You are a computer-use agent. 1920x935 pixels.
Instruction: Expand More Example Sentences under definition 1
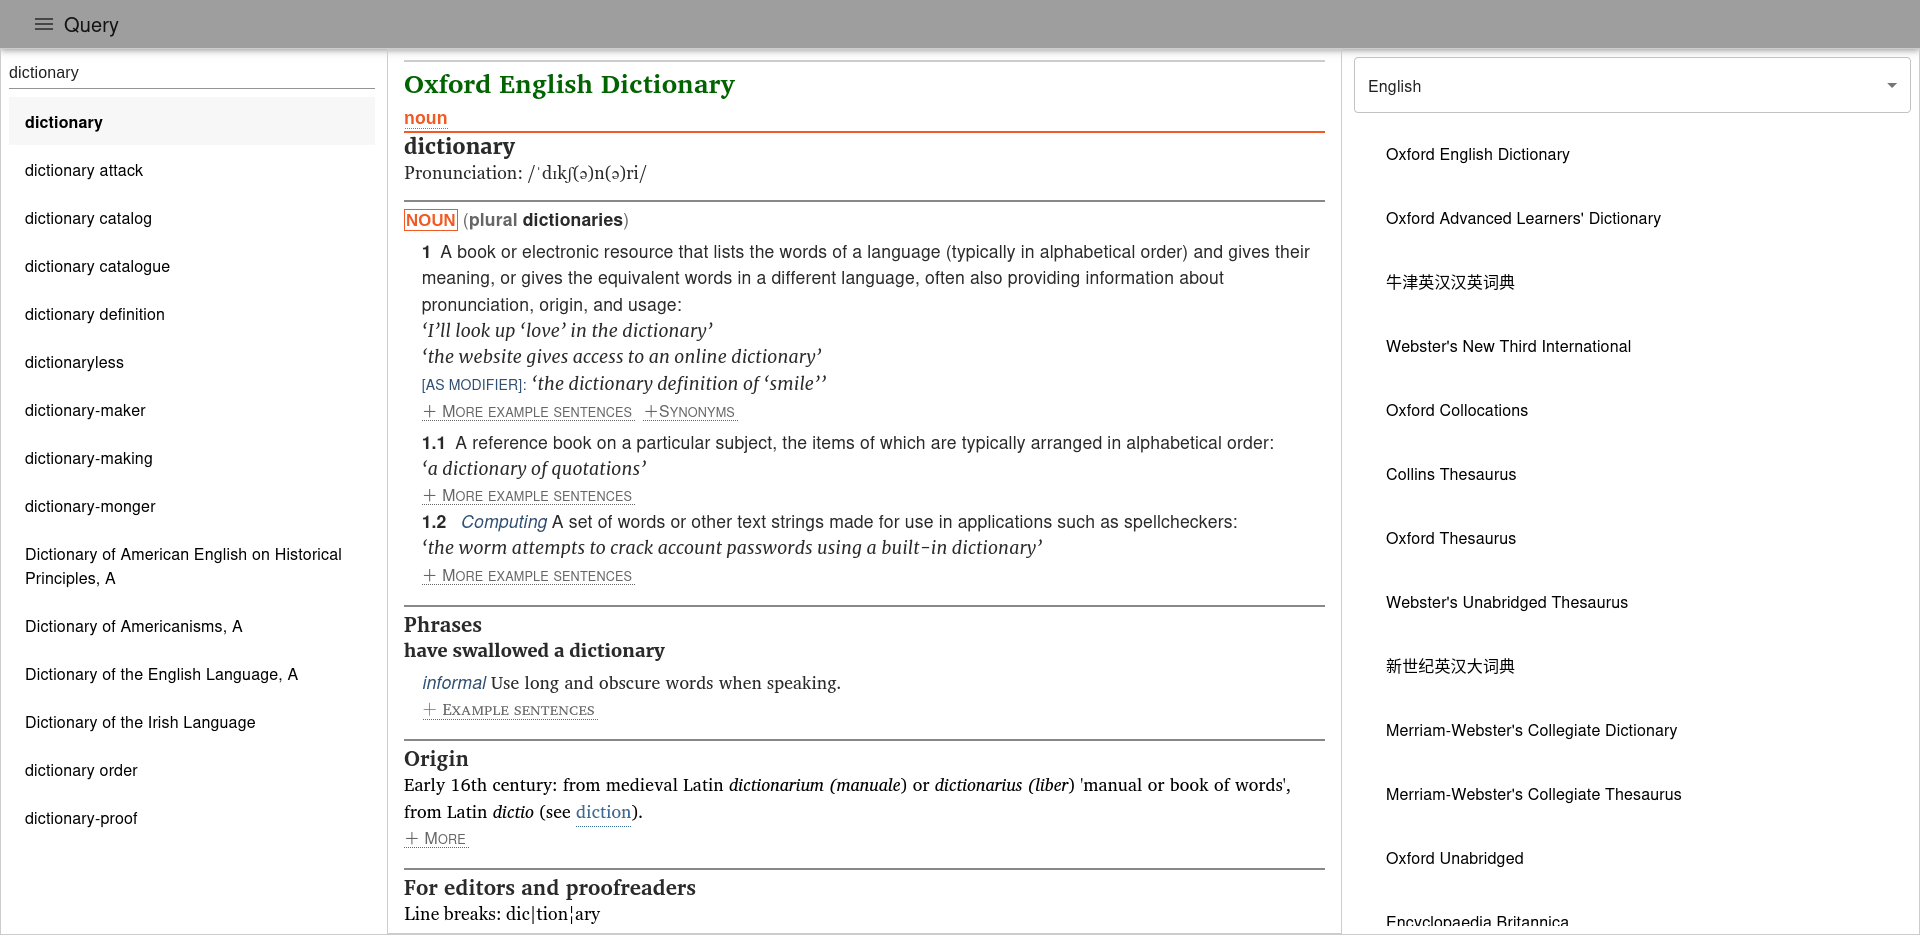coord(528,412)
